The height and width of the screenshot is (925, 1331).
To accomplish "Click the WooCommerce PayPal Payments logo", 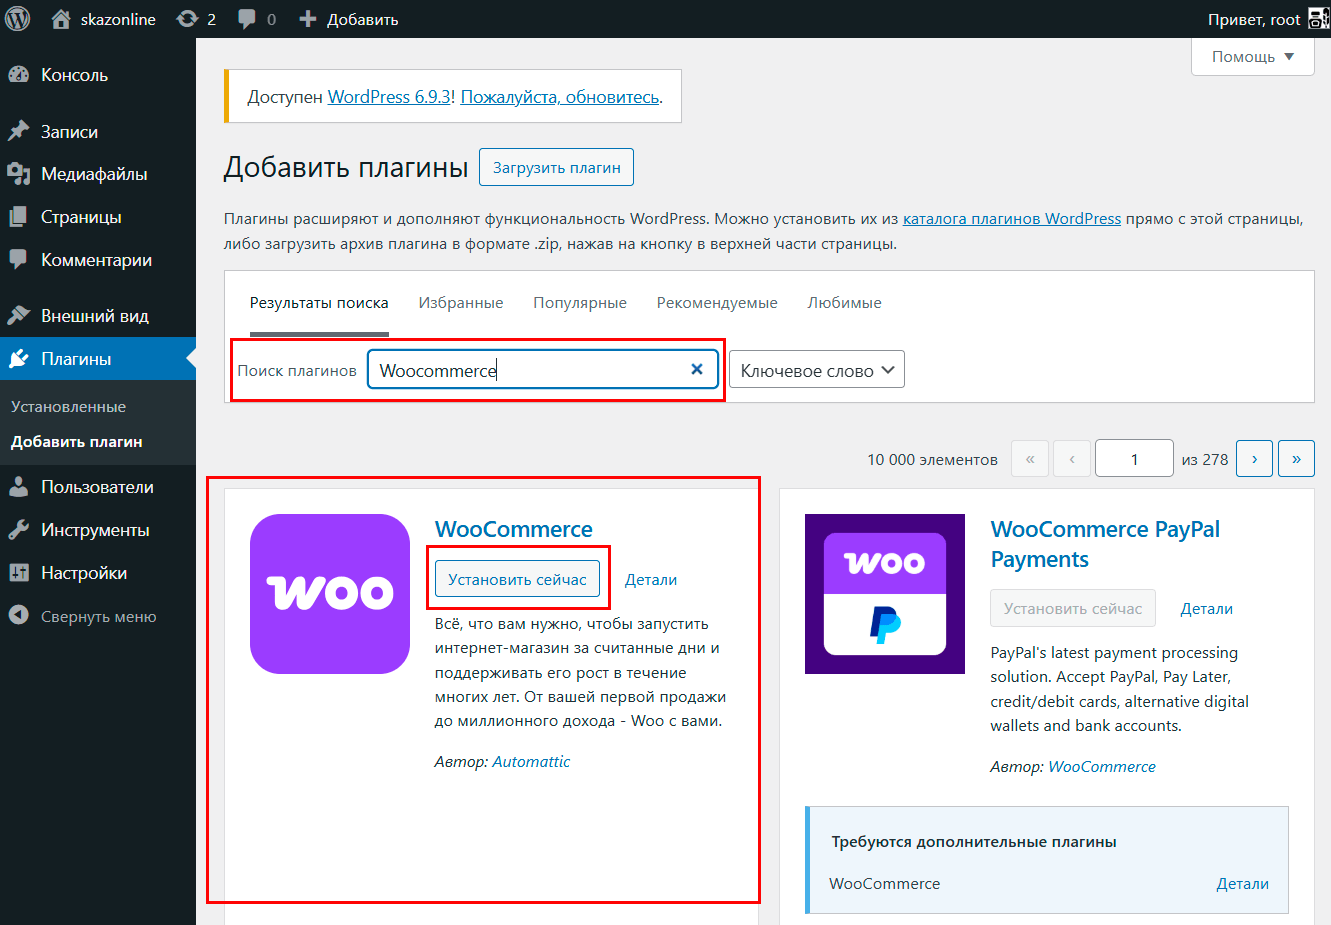I will point(884,593).
